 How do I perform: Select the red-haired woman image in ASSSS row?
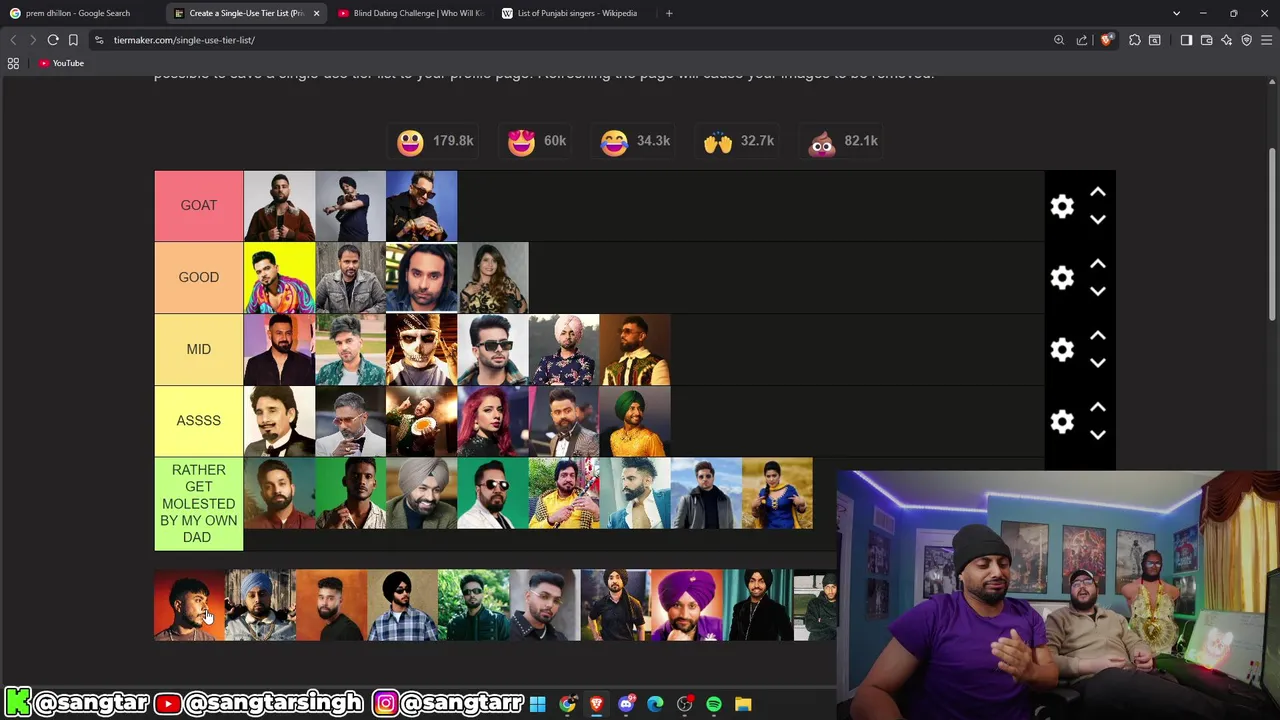pyautogui.click(x=493, y=422)
